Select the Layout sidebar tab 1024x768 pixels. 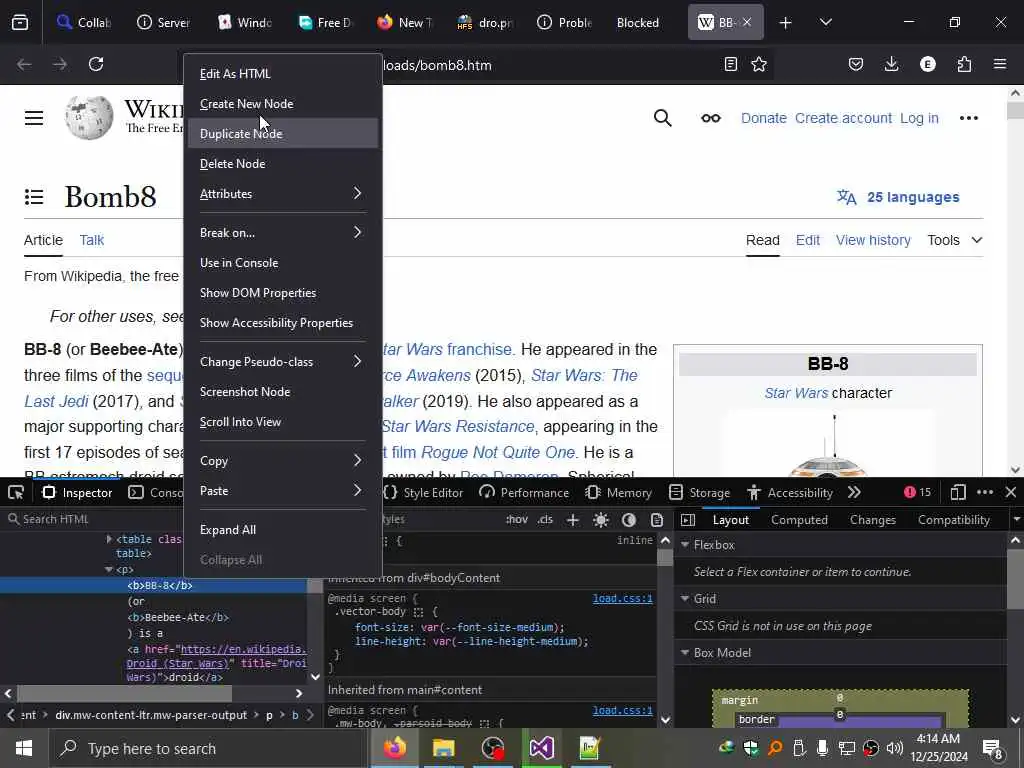click(x=731, y=520)
